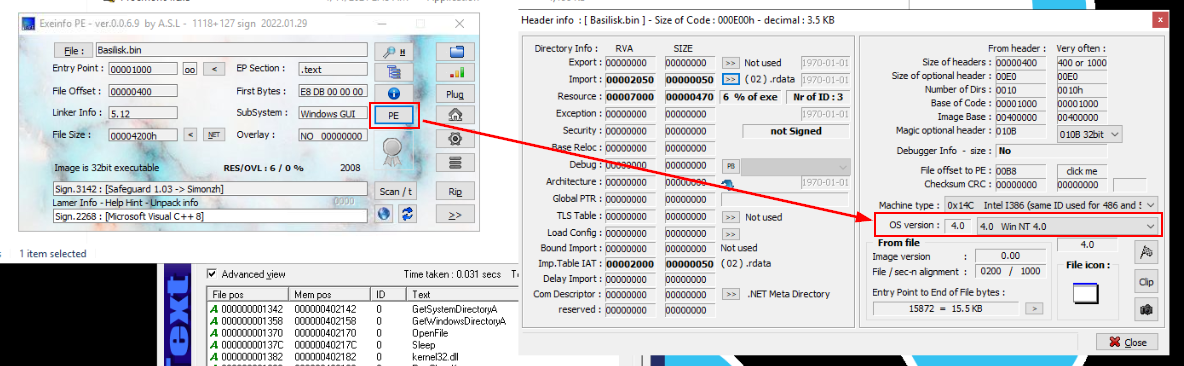Click the Clip button
The width and height of the screenshot is (1184, 366).
click(1146, 282)
